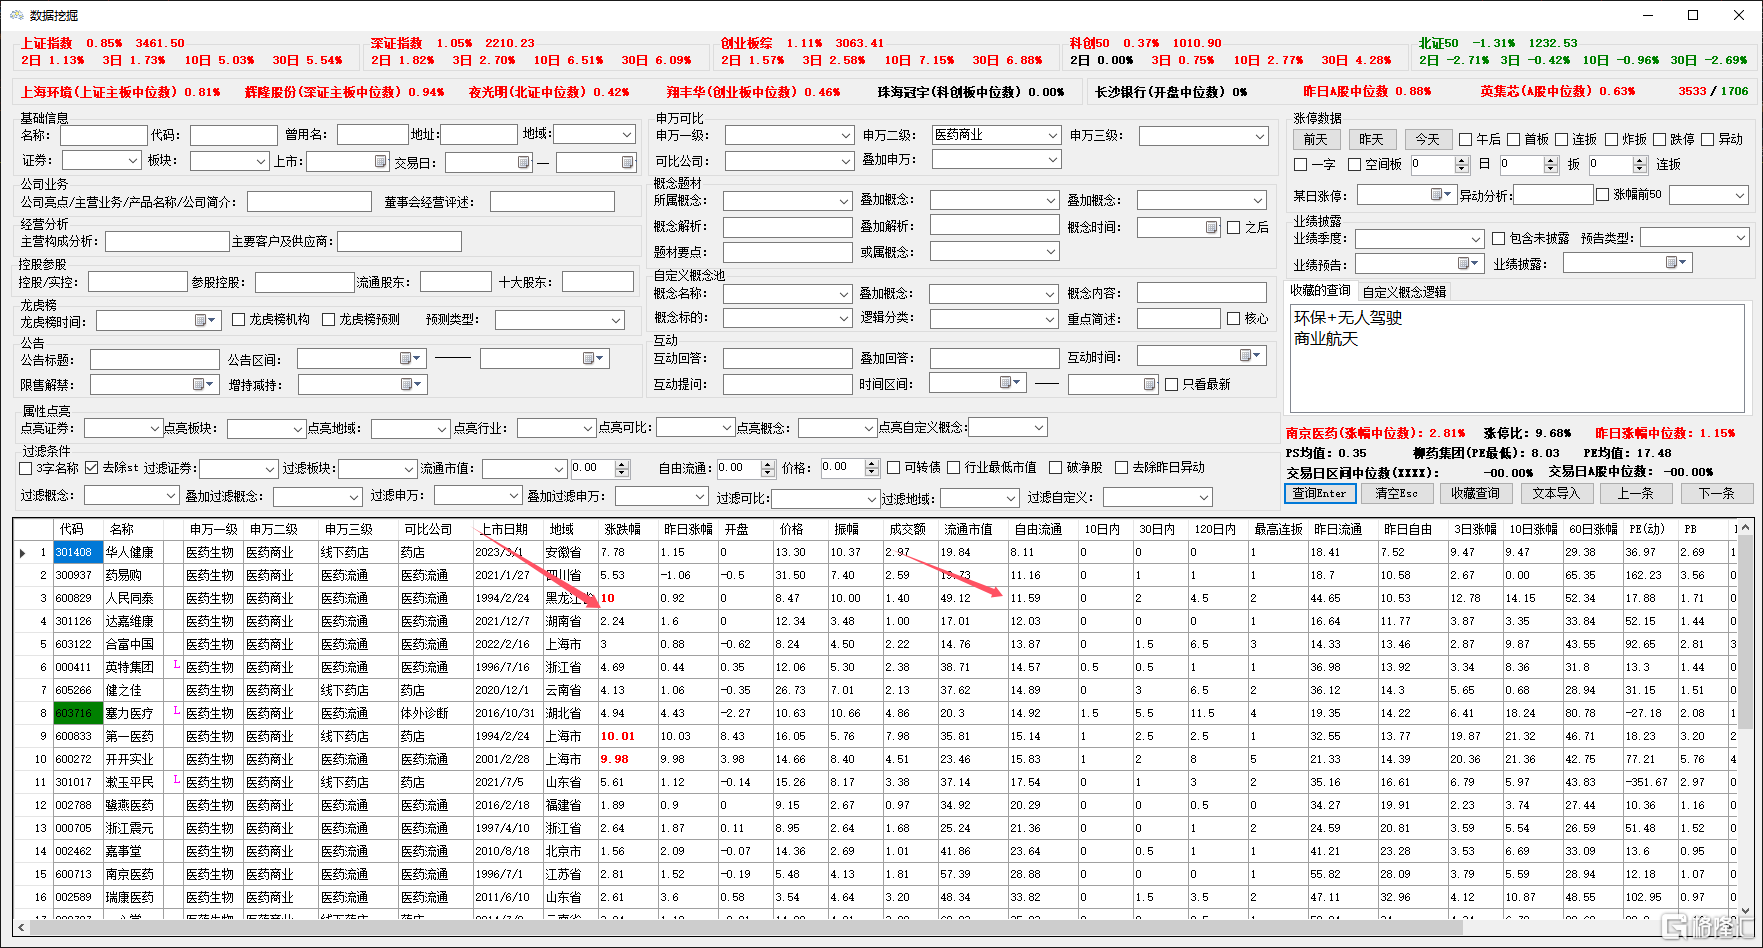The image size is (1763, 948).
Task: Increase the 价格 filter value spinner
Action: (872, 464)
